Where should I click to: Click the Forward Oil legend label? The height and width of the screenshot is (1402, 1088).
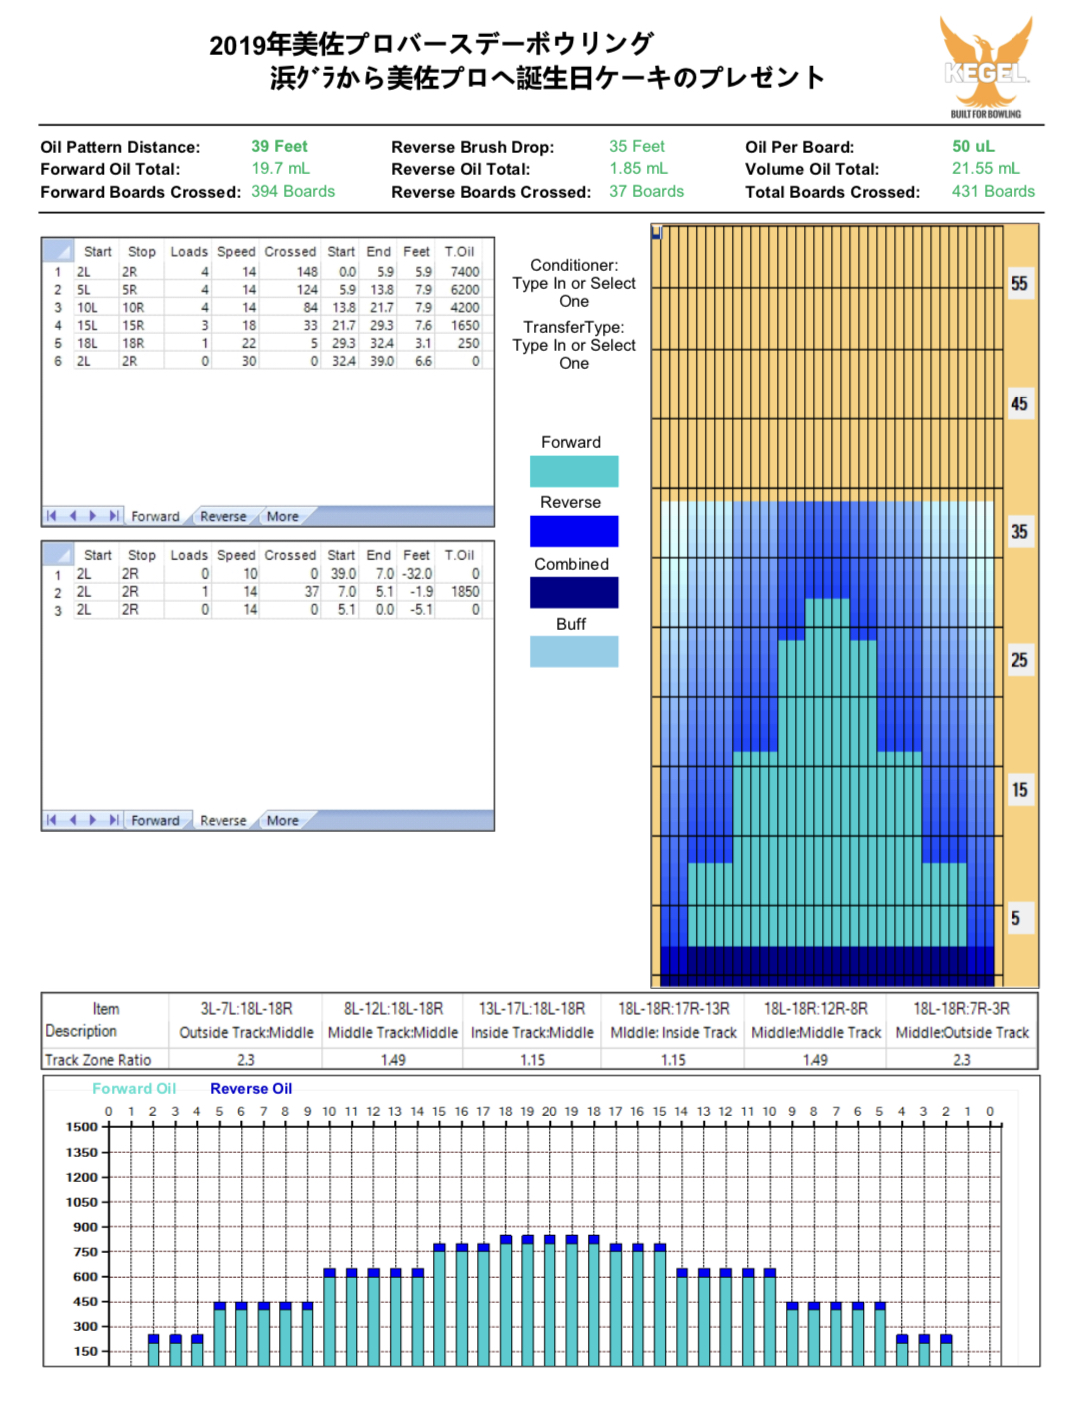point(134,1088)
